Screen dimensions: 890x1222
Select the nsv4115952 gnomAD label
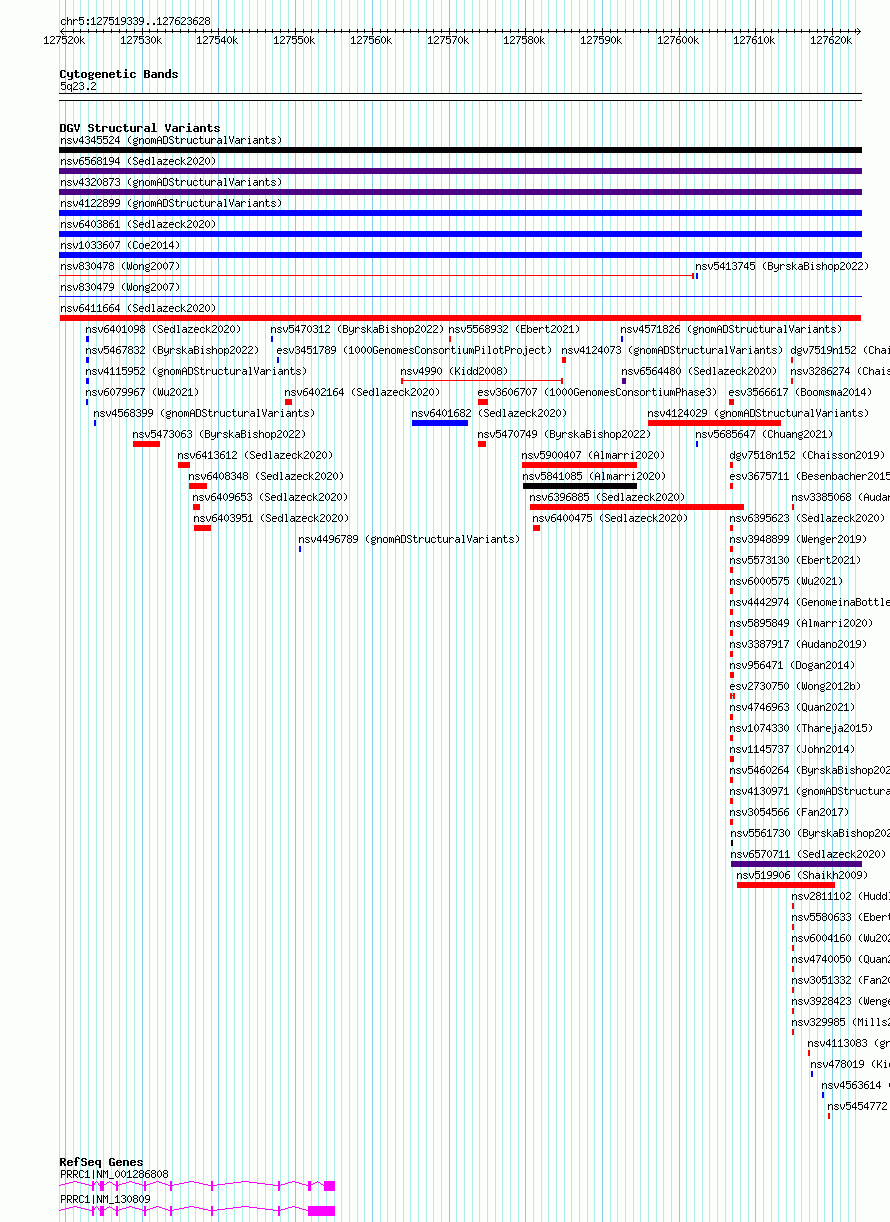coord(197,371)
